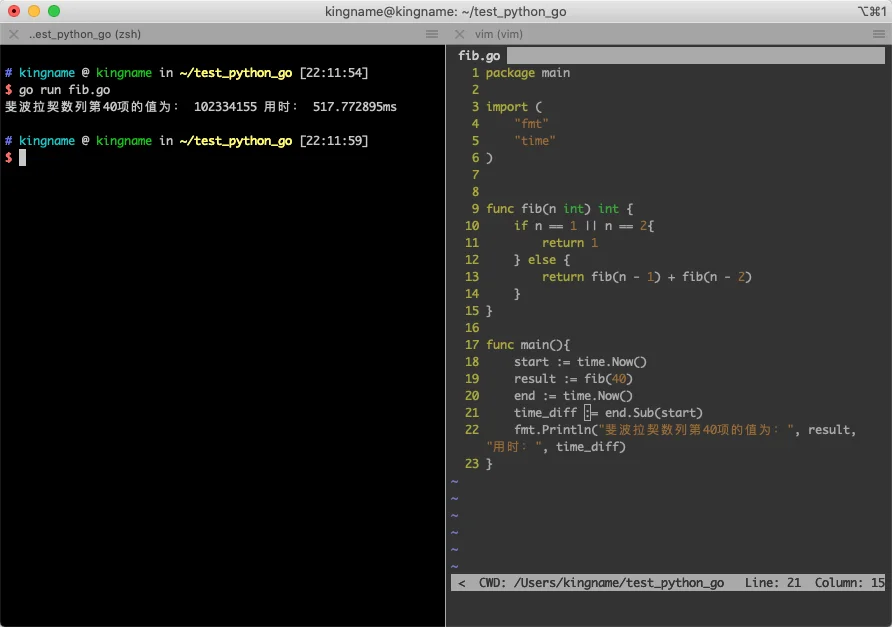Click the window title 'kingname@kingname: ~/test_python_go'

(x=445, y=11)
